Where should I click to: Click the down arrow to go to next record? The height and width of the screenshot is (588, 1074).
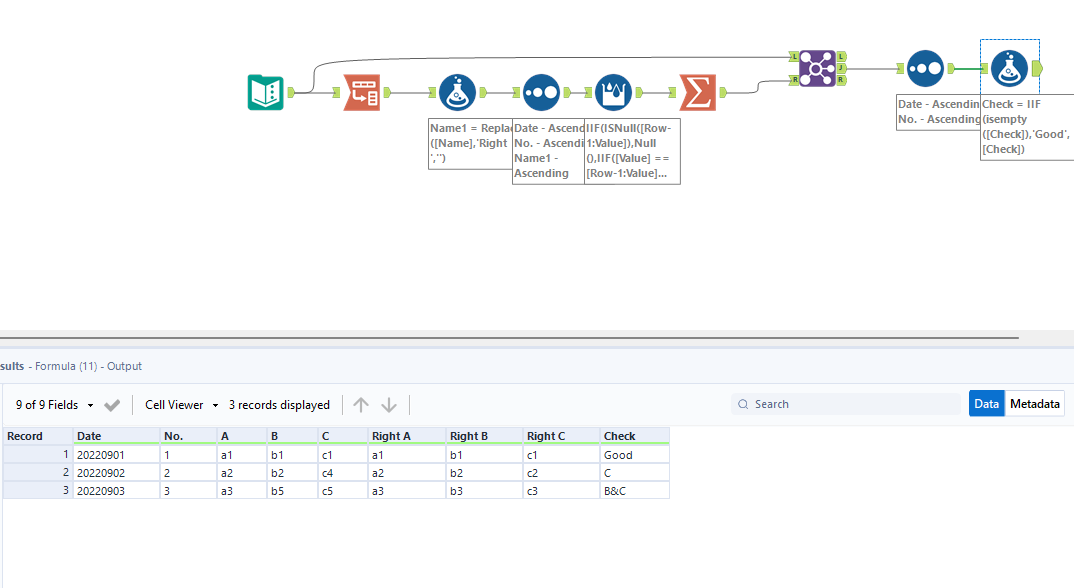click(x=388, y=405)
